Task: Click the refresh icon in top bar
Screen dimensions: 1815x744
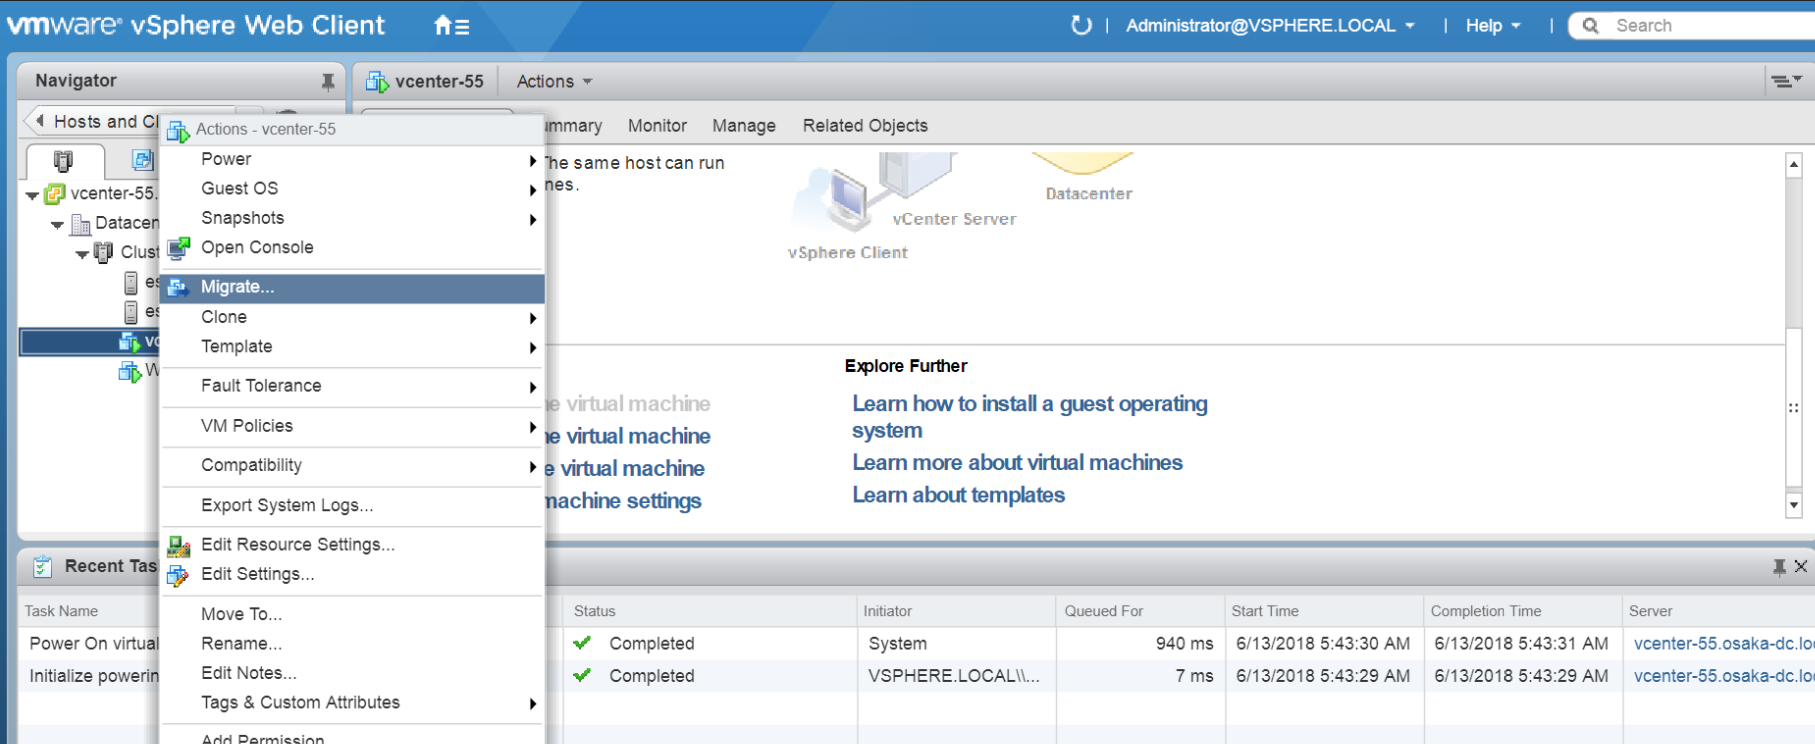Action: click(1081, 25)
